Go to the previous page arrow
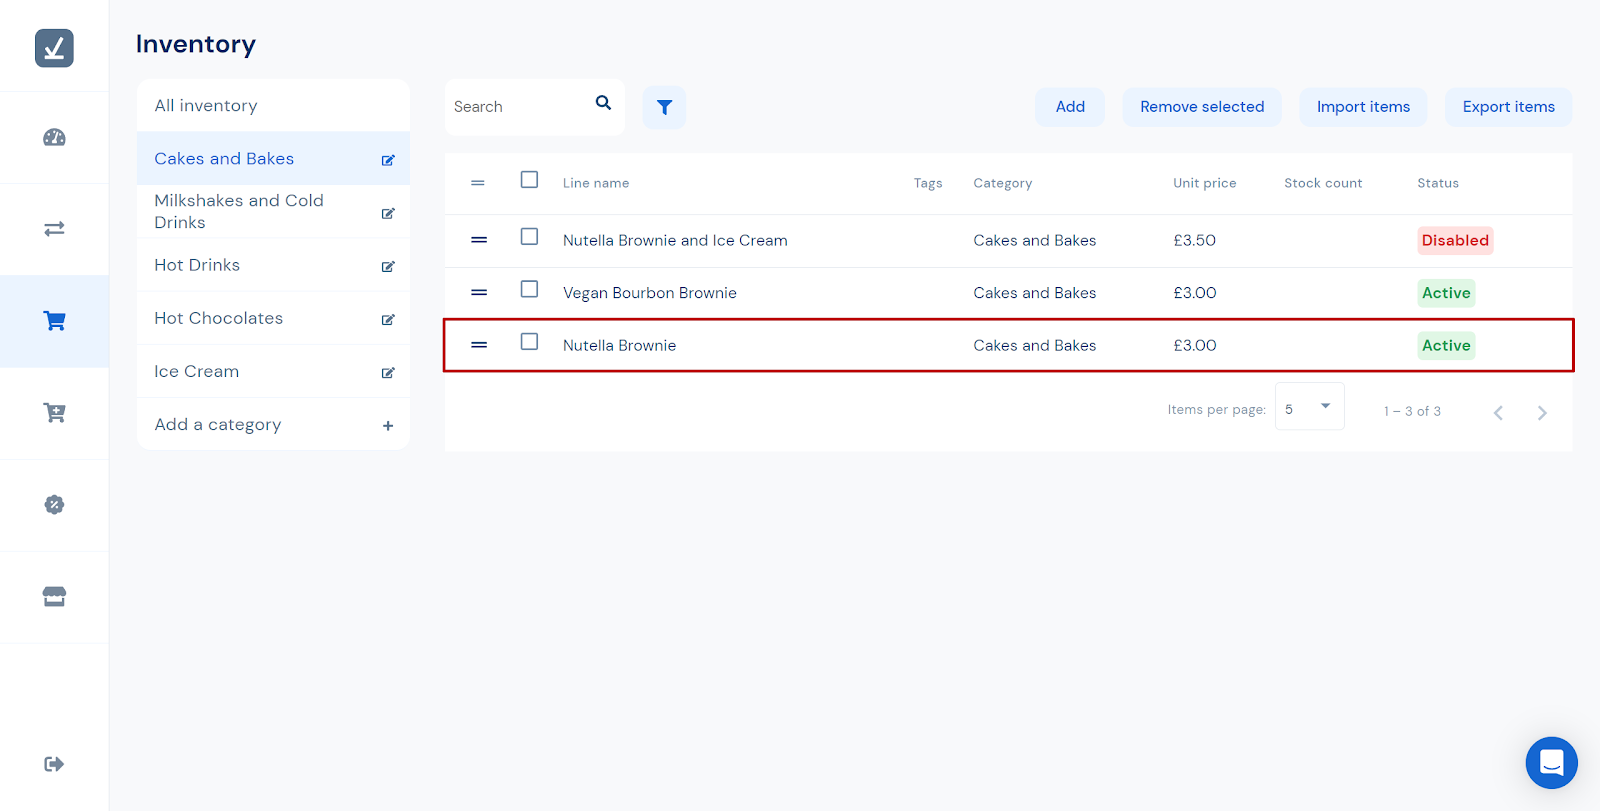Screen dimensions: 1600x811 1498,413
